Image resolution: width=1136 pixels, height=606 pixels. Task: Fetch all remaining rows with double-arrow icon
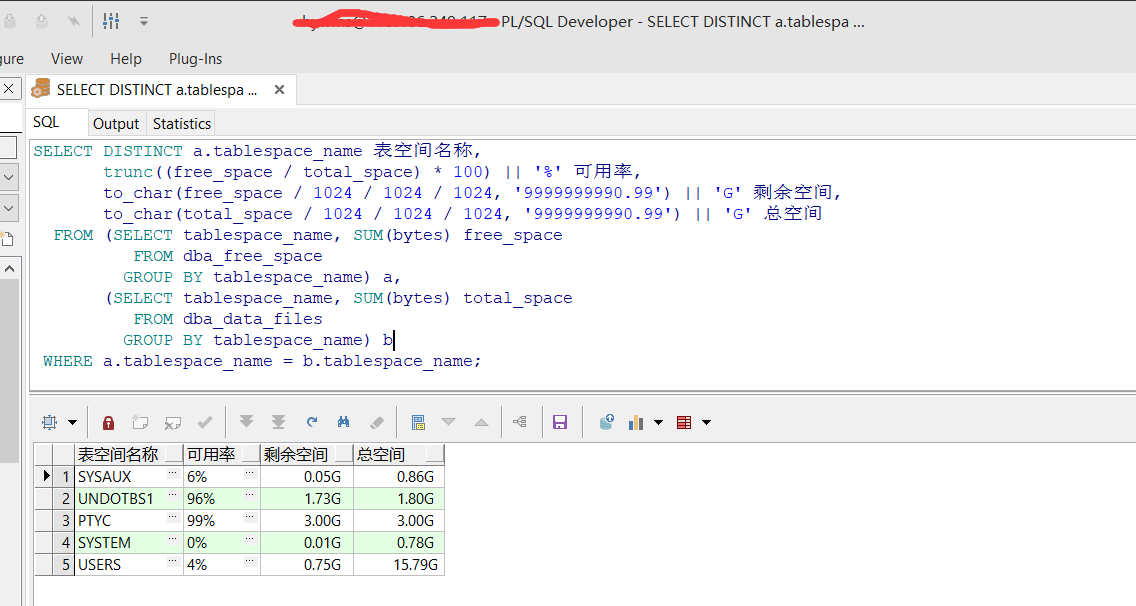(279, 422)
